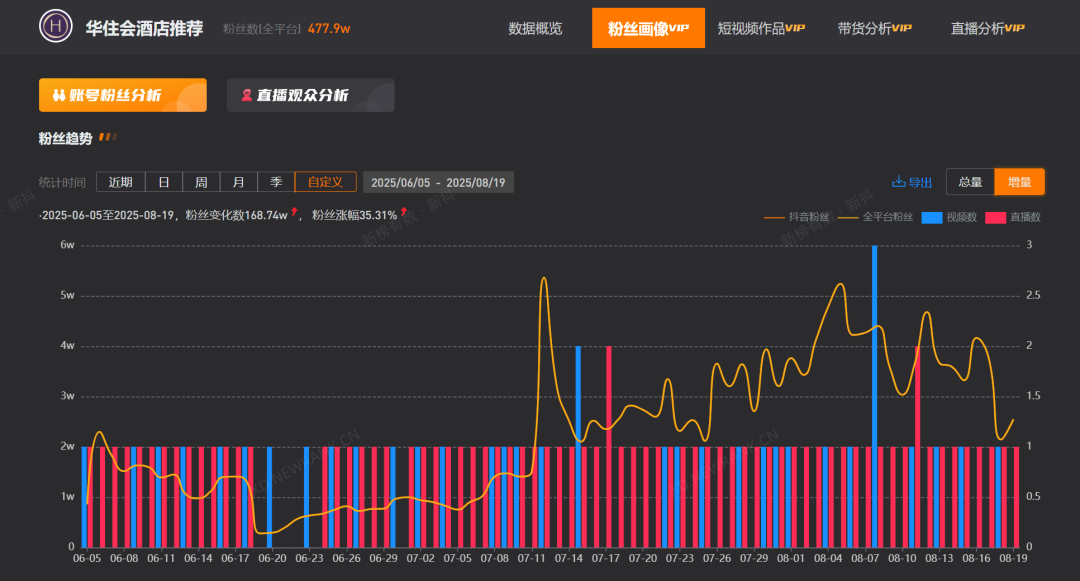Choose the 自定义 time range option
Viewport: 1080px width, 581px height.
coord(325,182)
